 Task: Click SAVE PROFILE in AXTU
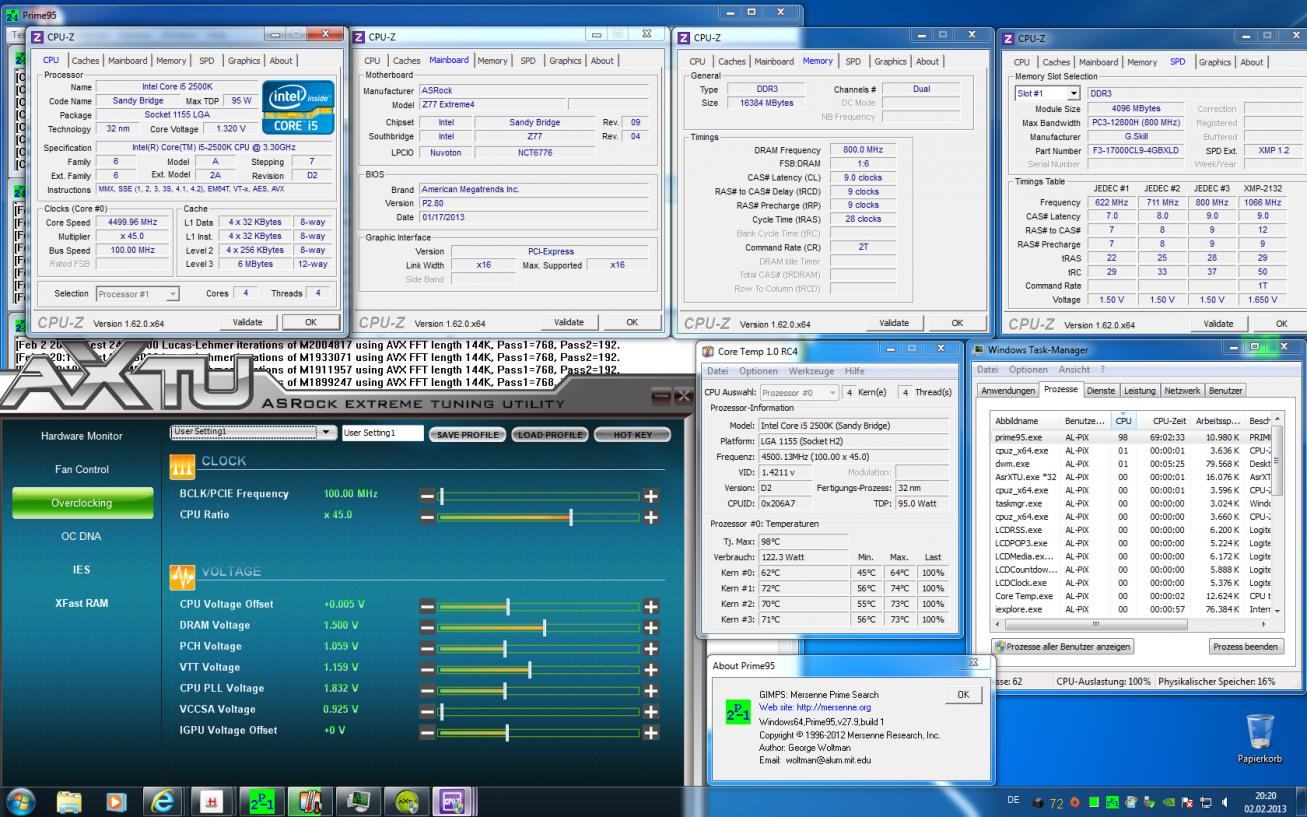467,435
